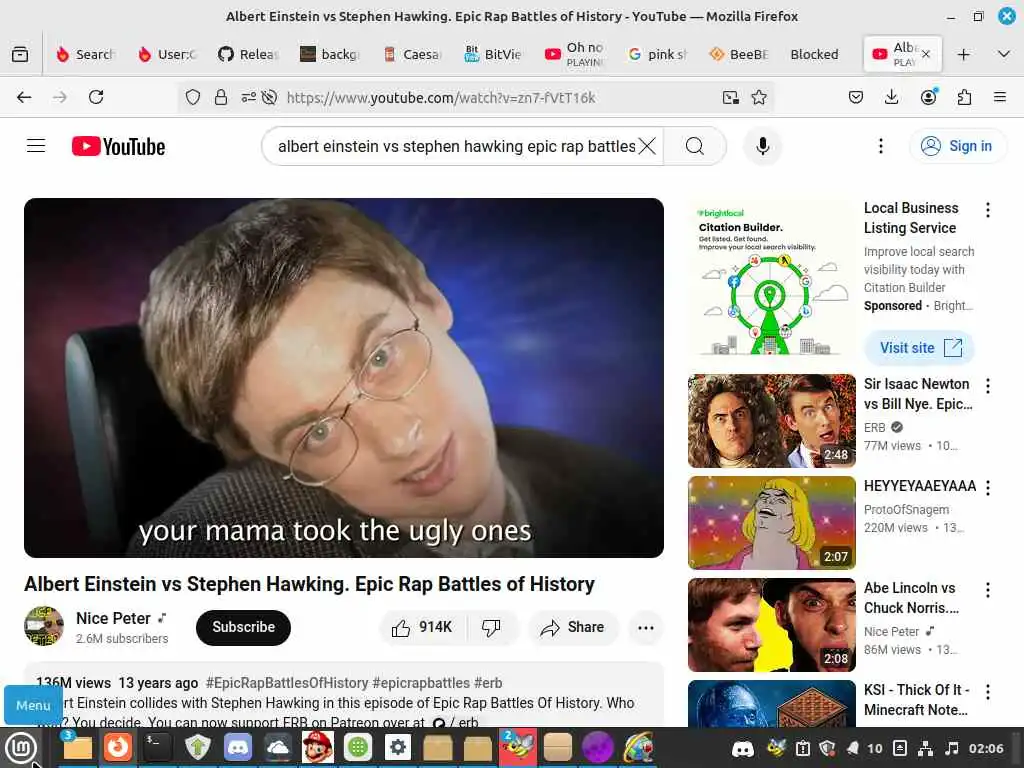This screenshot has width=1024, height=768.
Task: Switch to the BitView tab
Action: pyautogui.click(x=493, y=54)
